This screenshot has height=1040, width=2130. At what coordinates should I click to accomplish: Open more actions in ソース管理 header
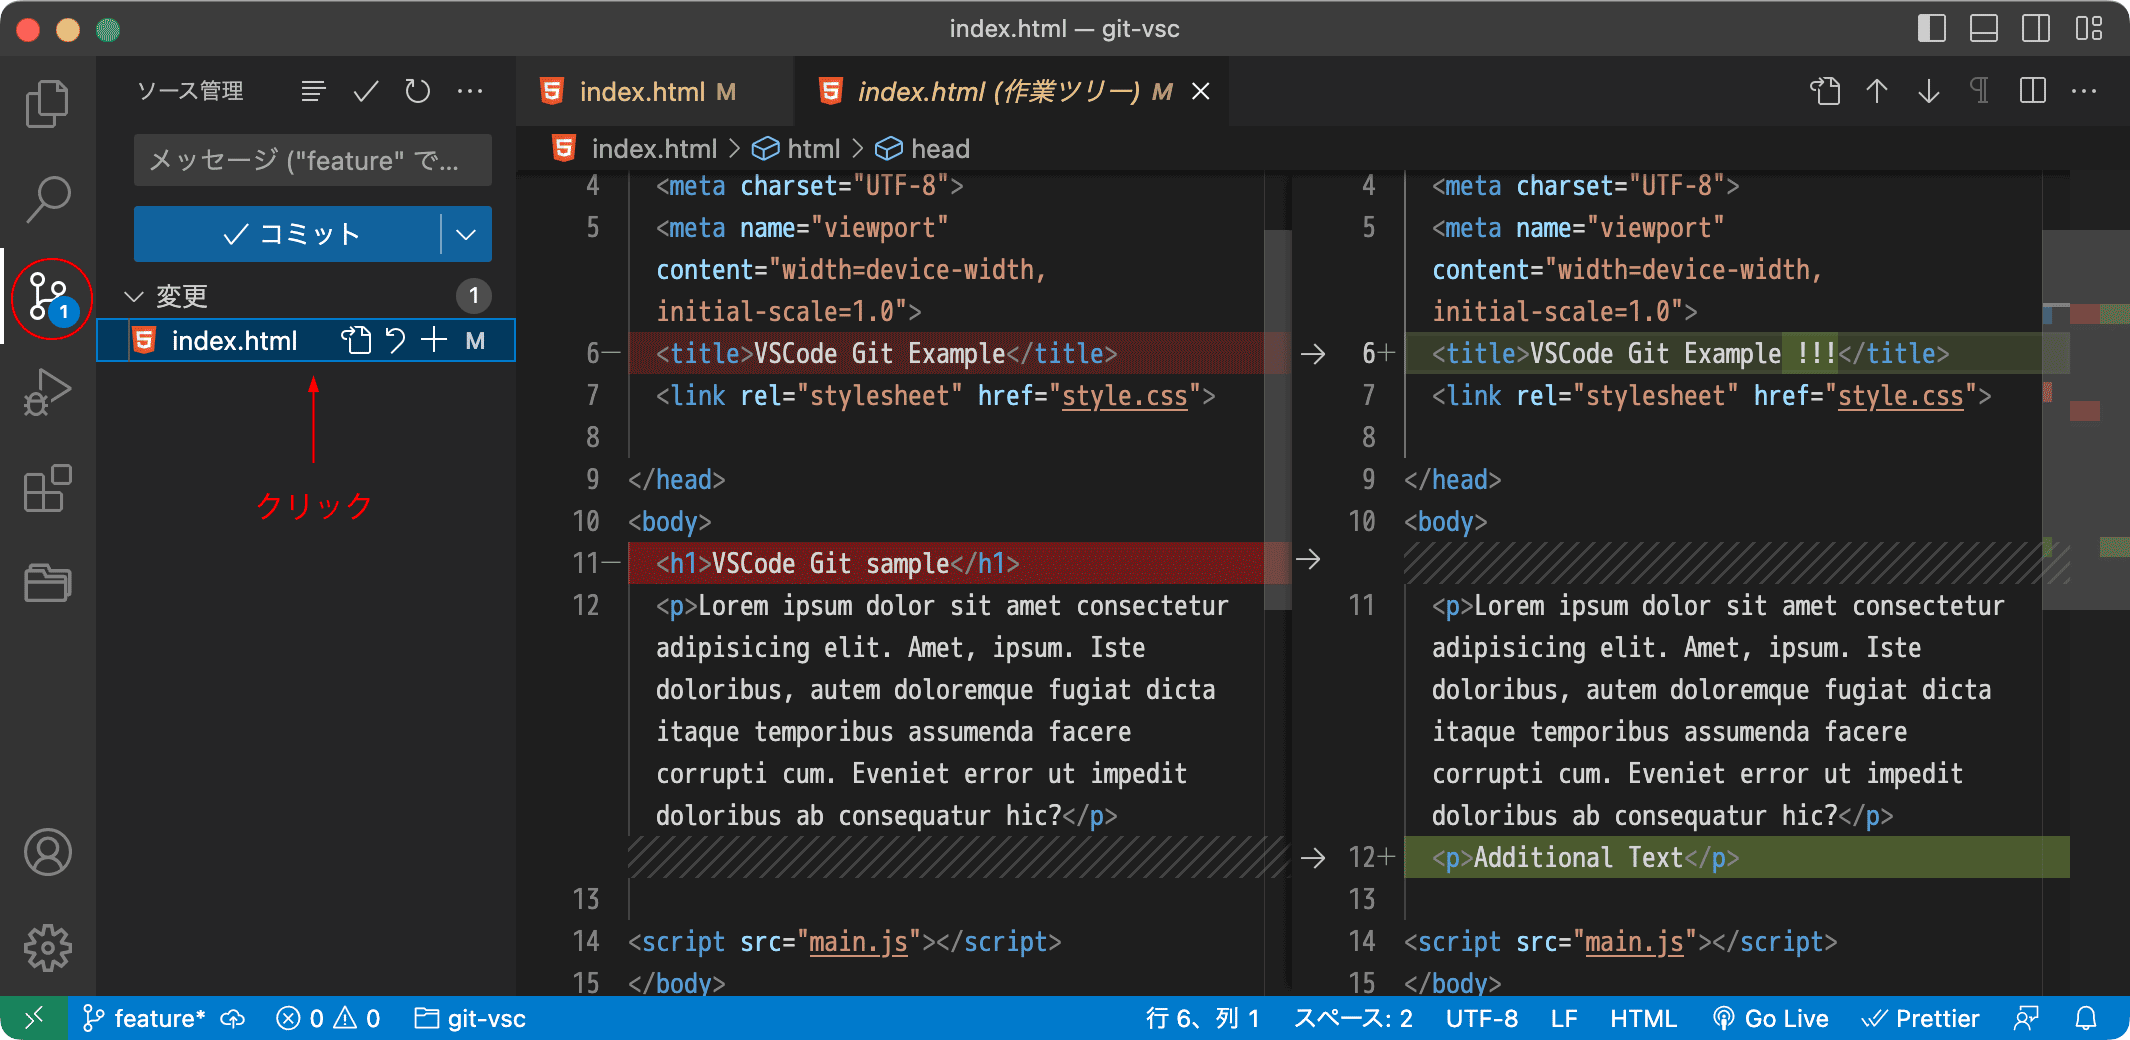click(470, 92)
